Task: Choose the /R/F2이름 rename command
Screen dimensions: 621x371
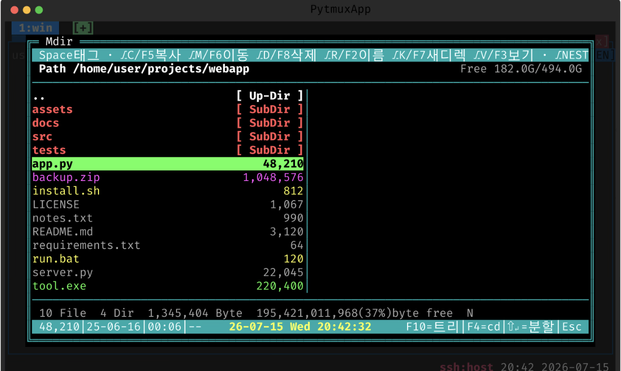Action: click(x=354, y=55)
